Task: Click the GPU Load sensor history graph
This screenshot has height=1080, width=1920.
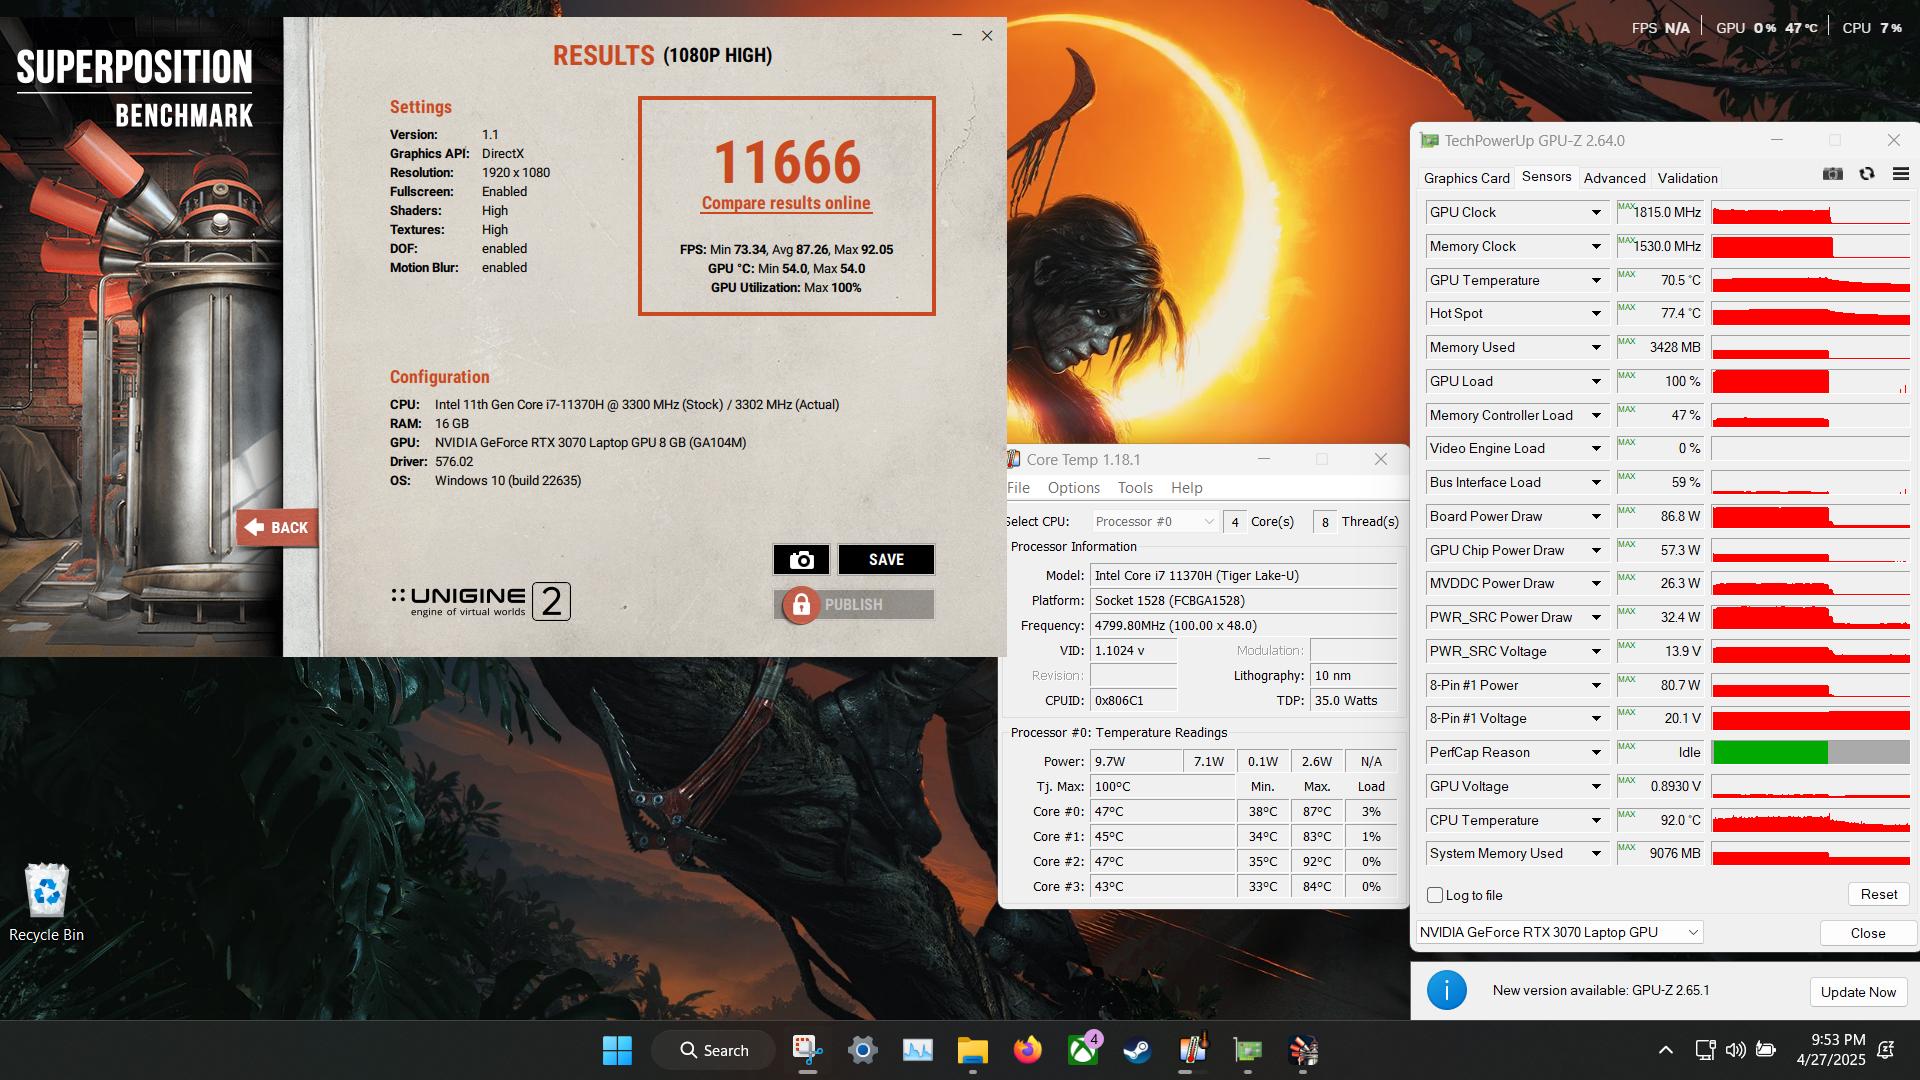Action: click(1810, 381)
